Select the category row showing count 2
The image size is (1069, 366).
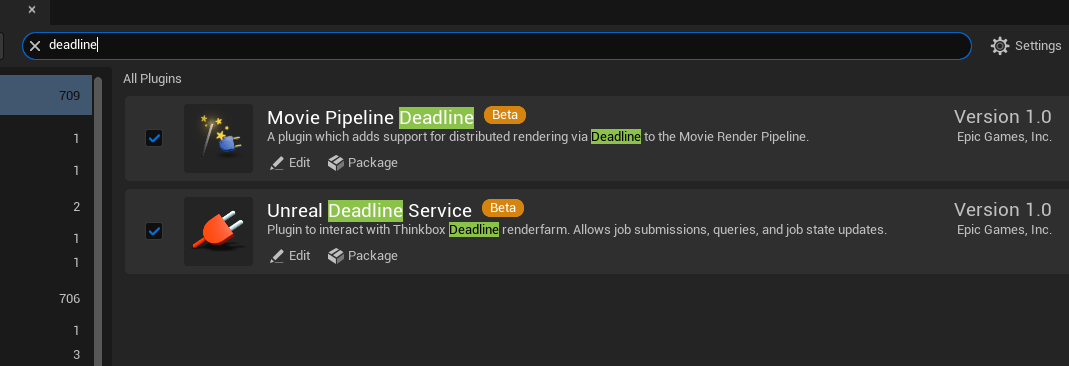click(46, 207)
